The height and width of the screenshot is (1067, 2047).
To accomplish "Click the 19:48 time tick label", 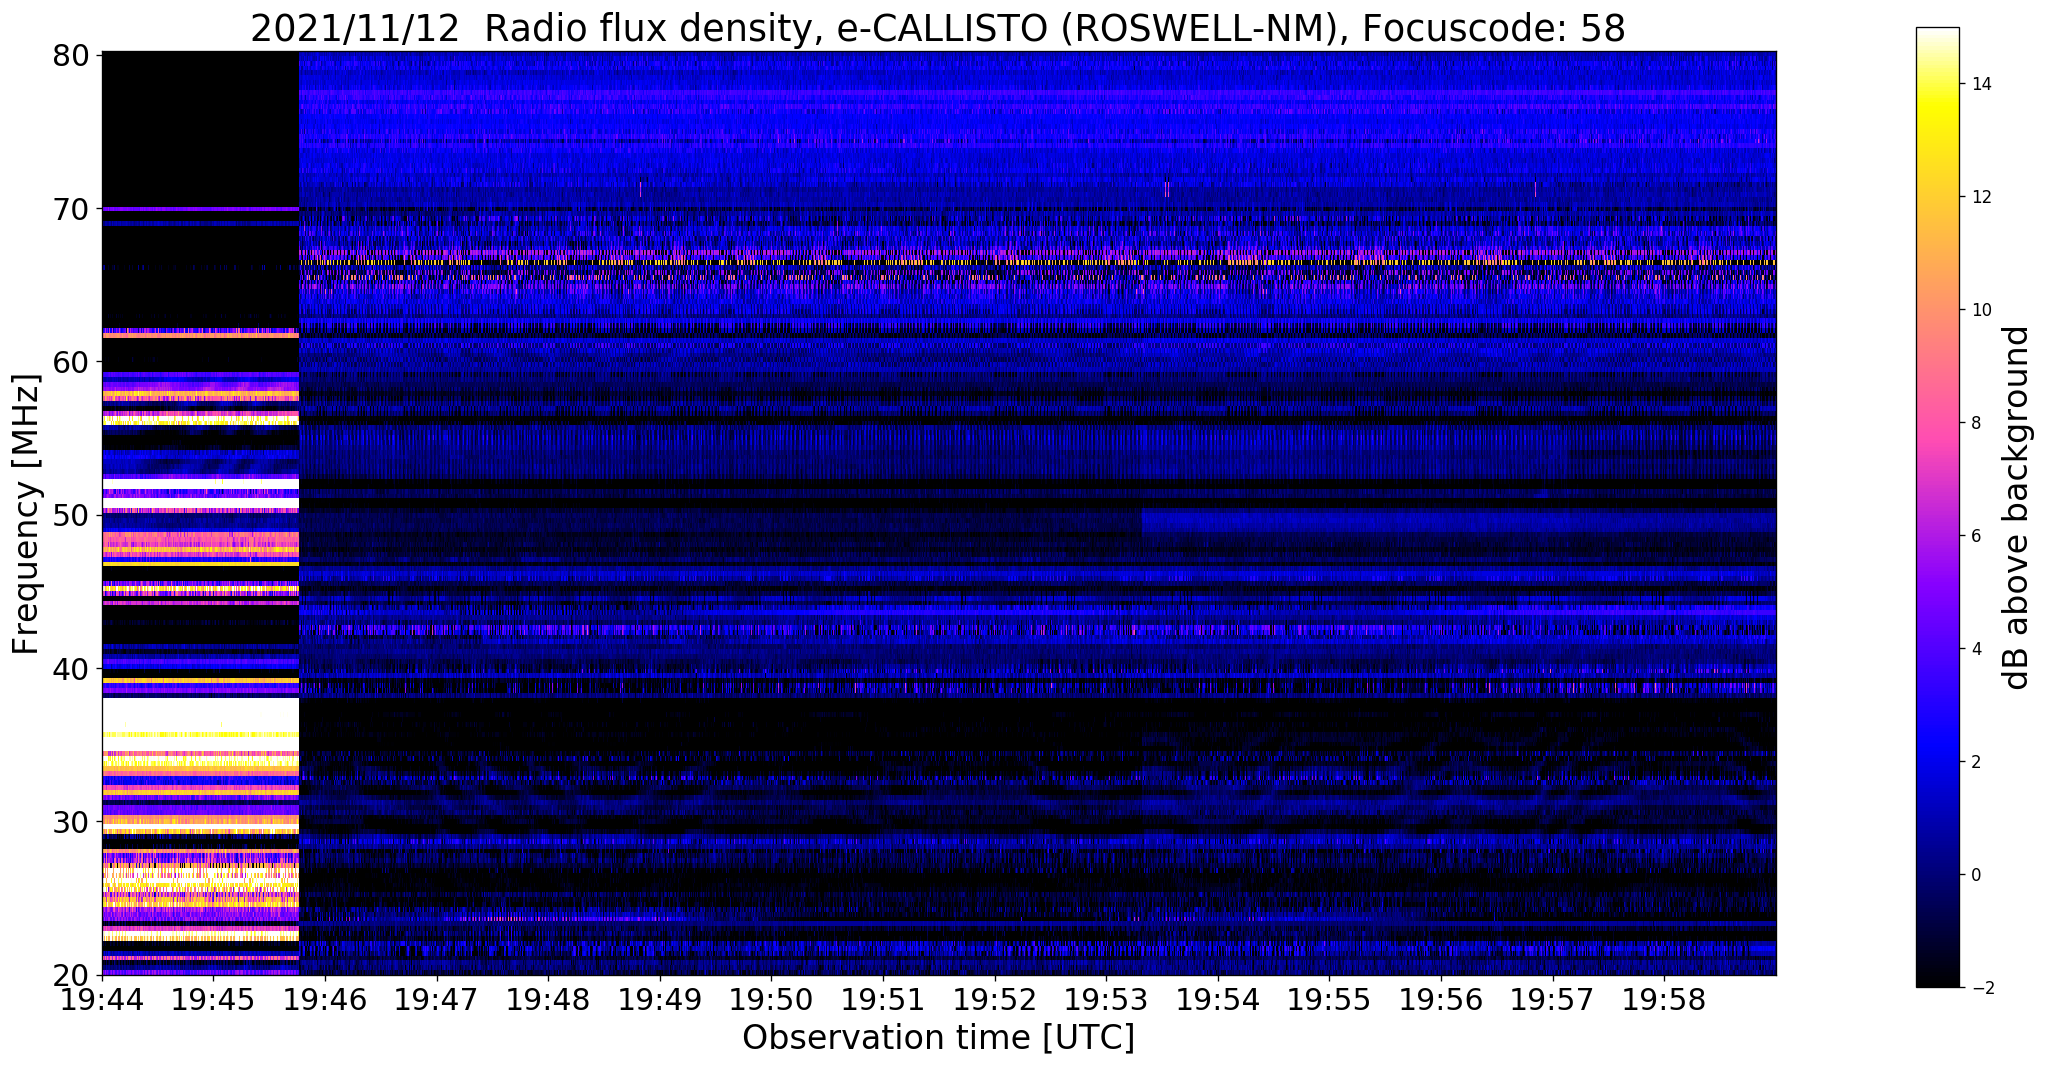I will click(548, 1000).
